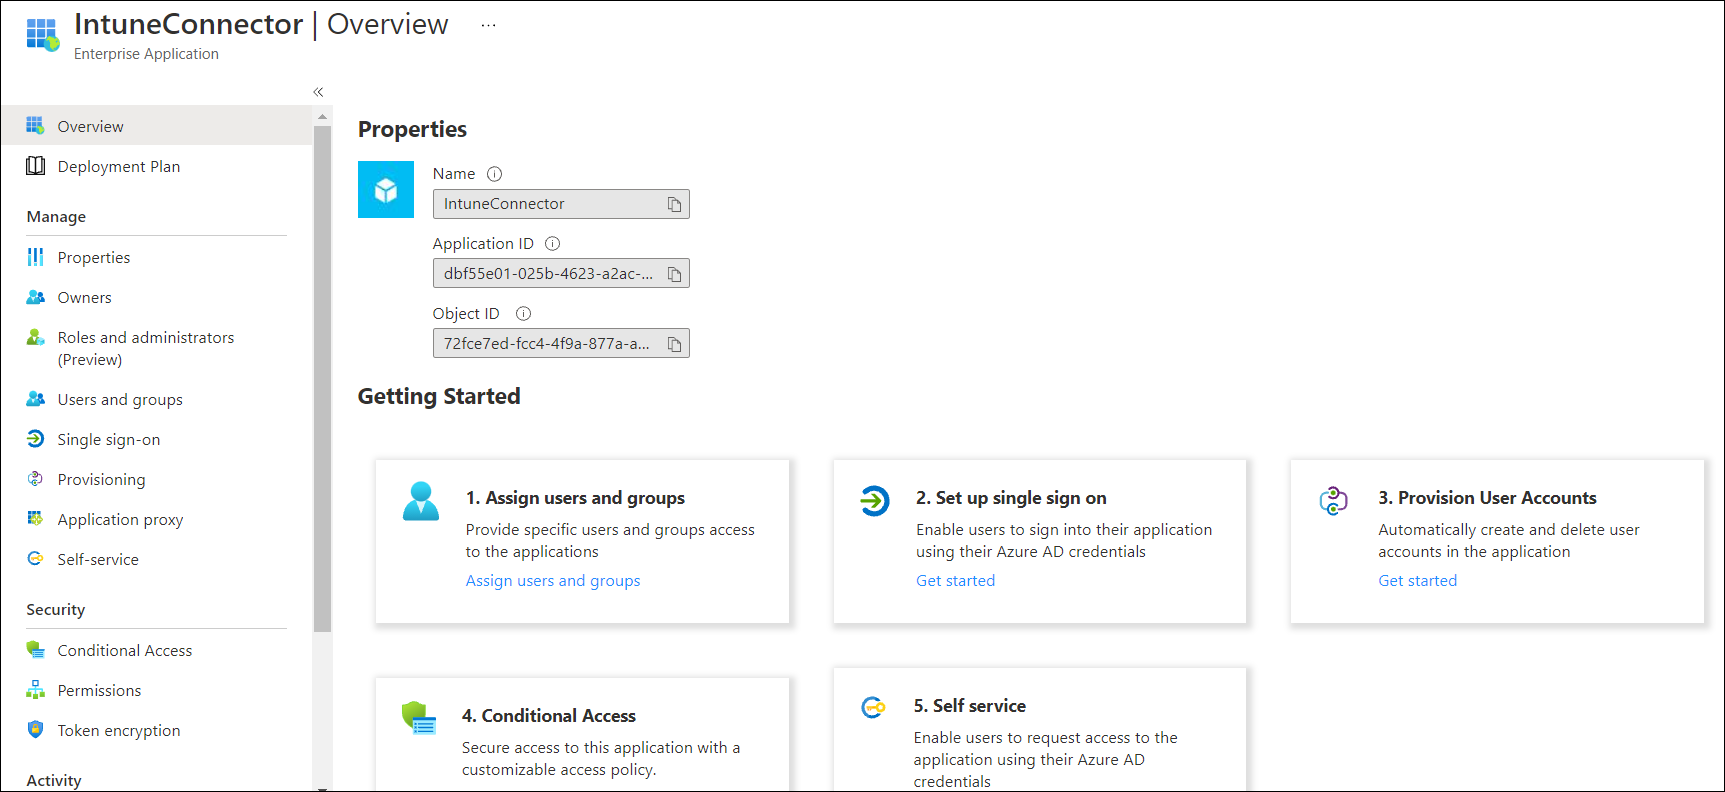
Task: Click the Provision User Accounts card icon
Action: [1333, 500]
